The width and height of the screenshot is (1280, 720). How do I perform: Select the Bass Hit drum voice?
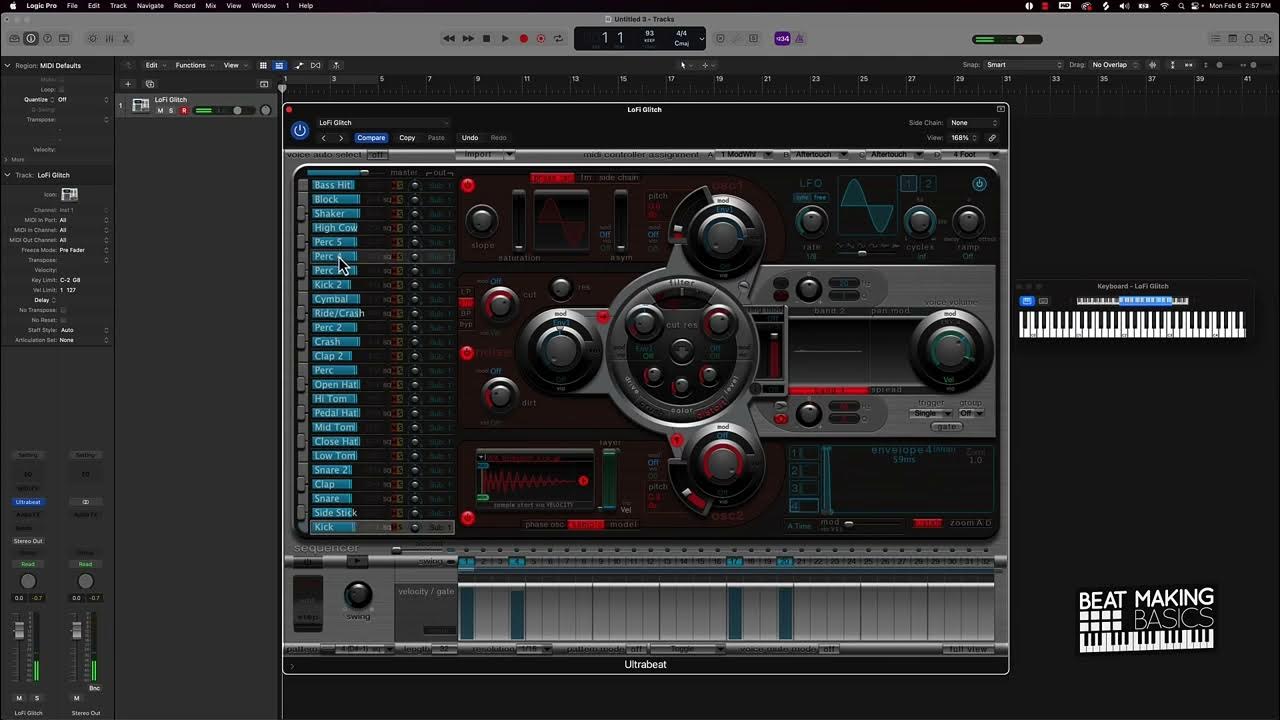pyautogui.click(x=334, y=185)
